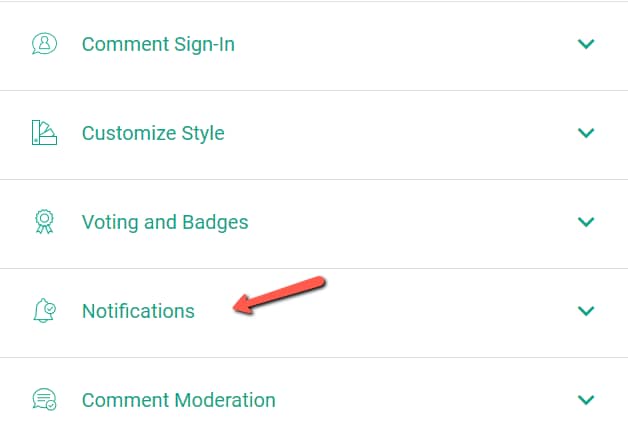Expand Comment Moderation using its chevron
The height and width of the screenshot is (440, 628).
(x=586, y=399)
